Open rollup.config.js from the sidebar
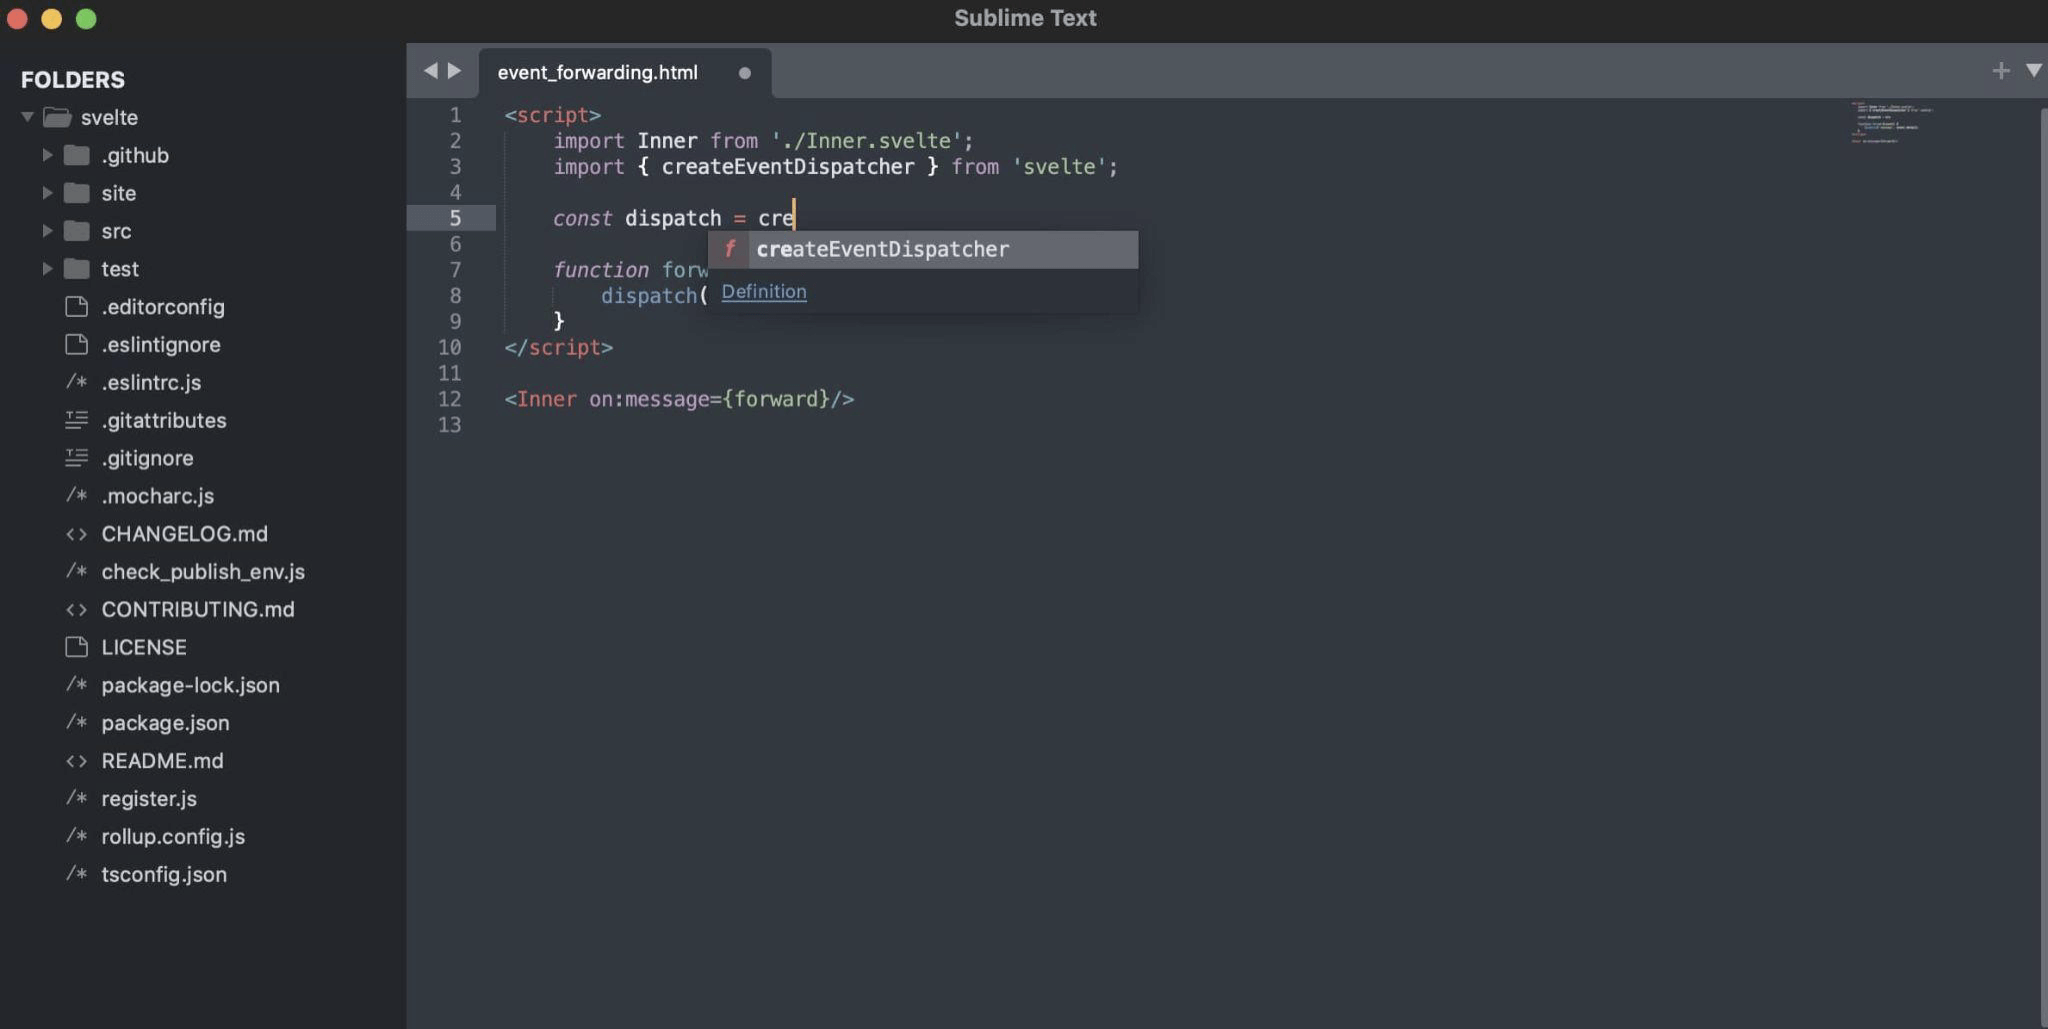This screenshot has width=2048, height=1029. point(173,836)
